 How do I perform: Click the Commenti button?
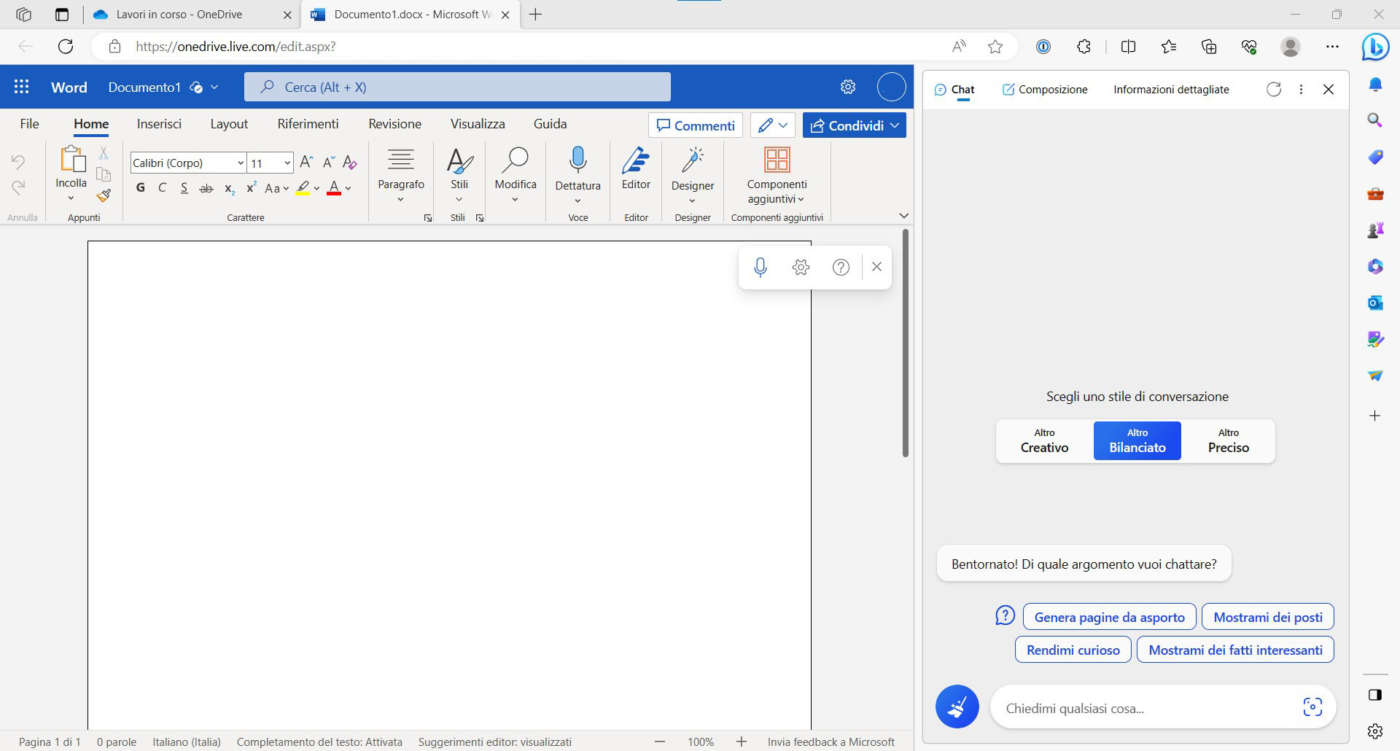coord(695,125)
